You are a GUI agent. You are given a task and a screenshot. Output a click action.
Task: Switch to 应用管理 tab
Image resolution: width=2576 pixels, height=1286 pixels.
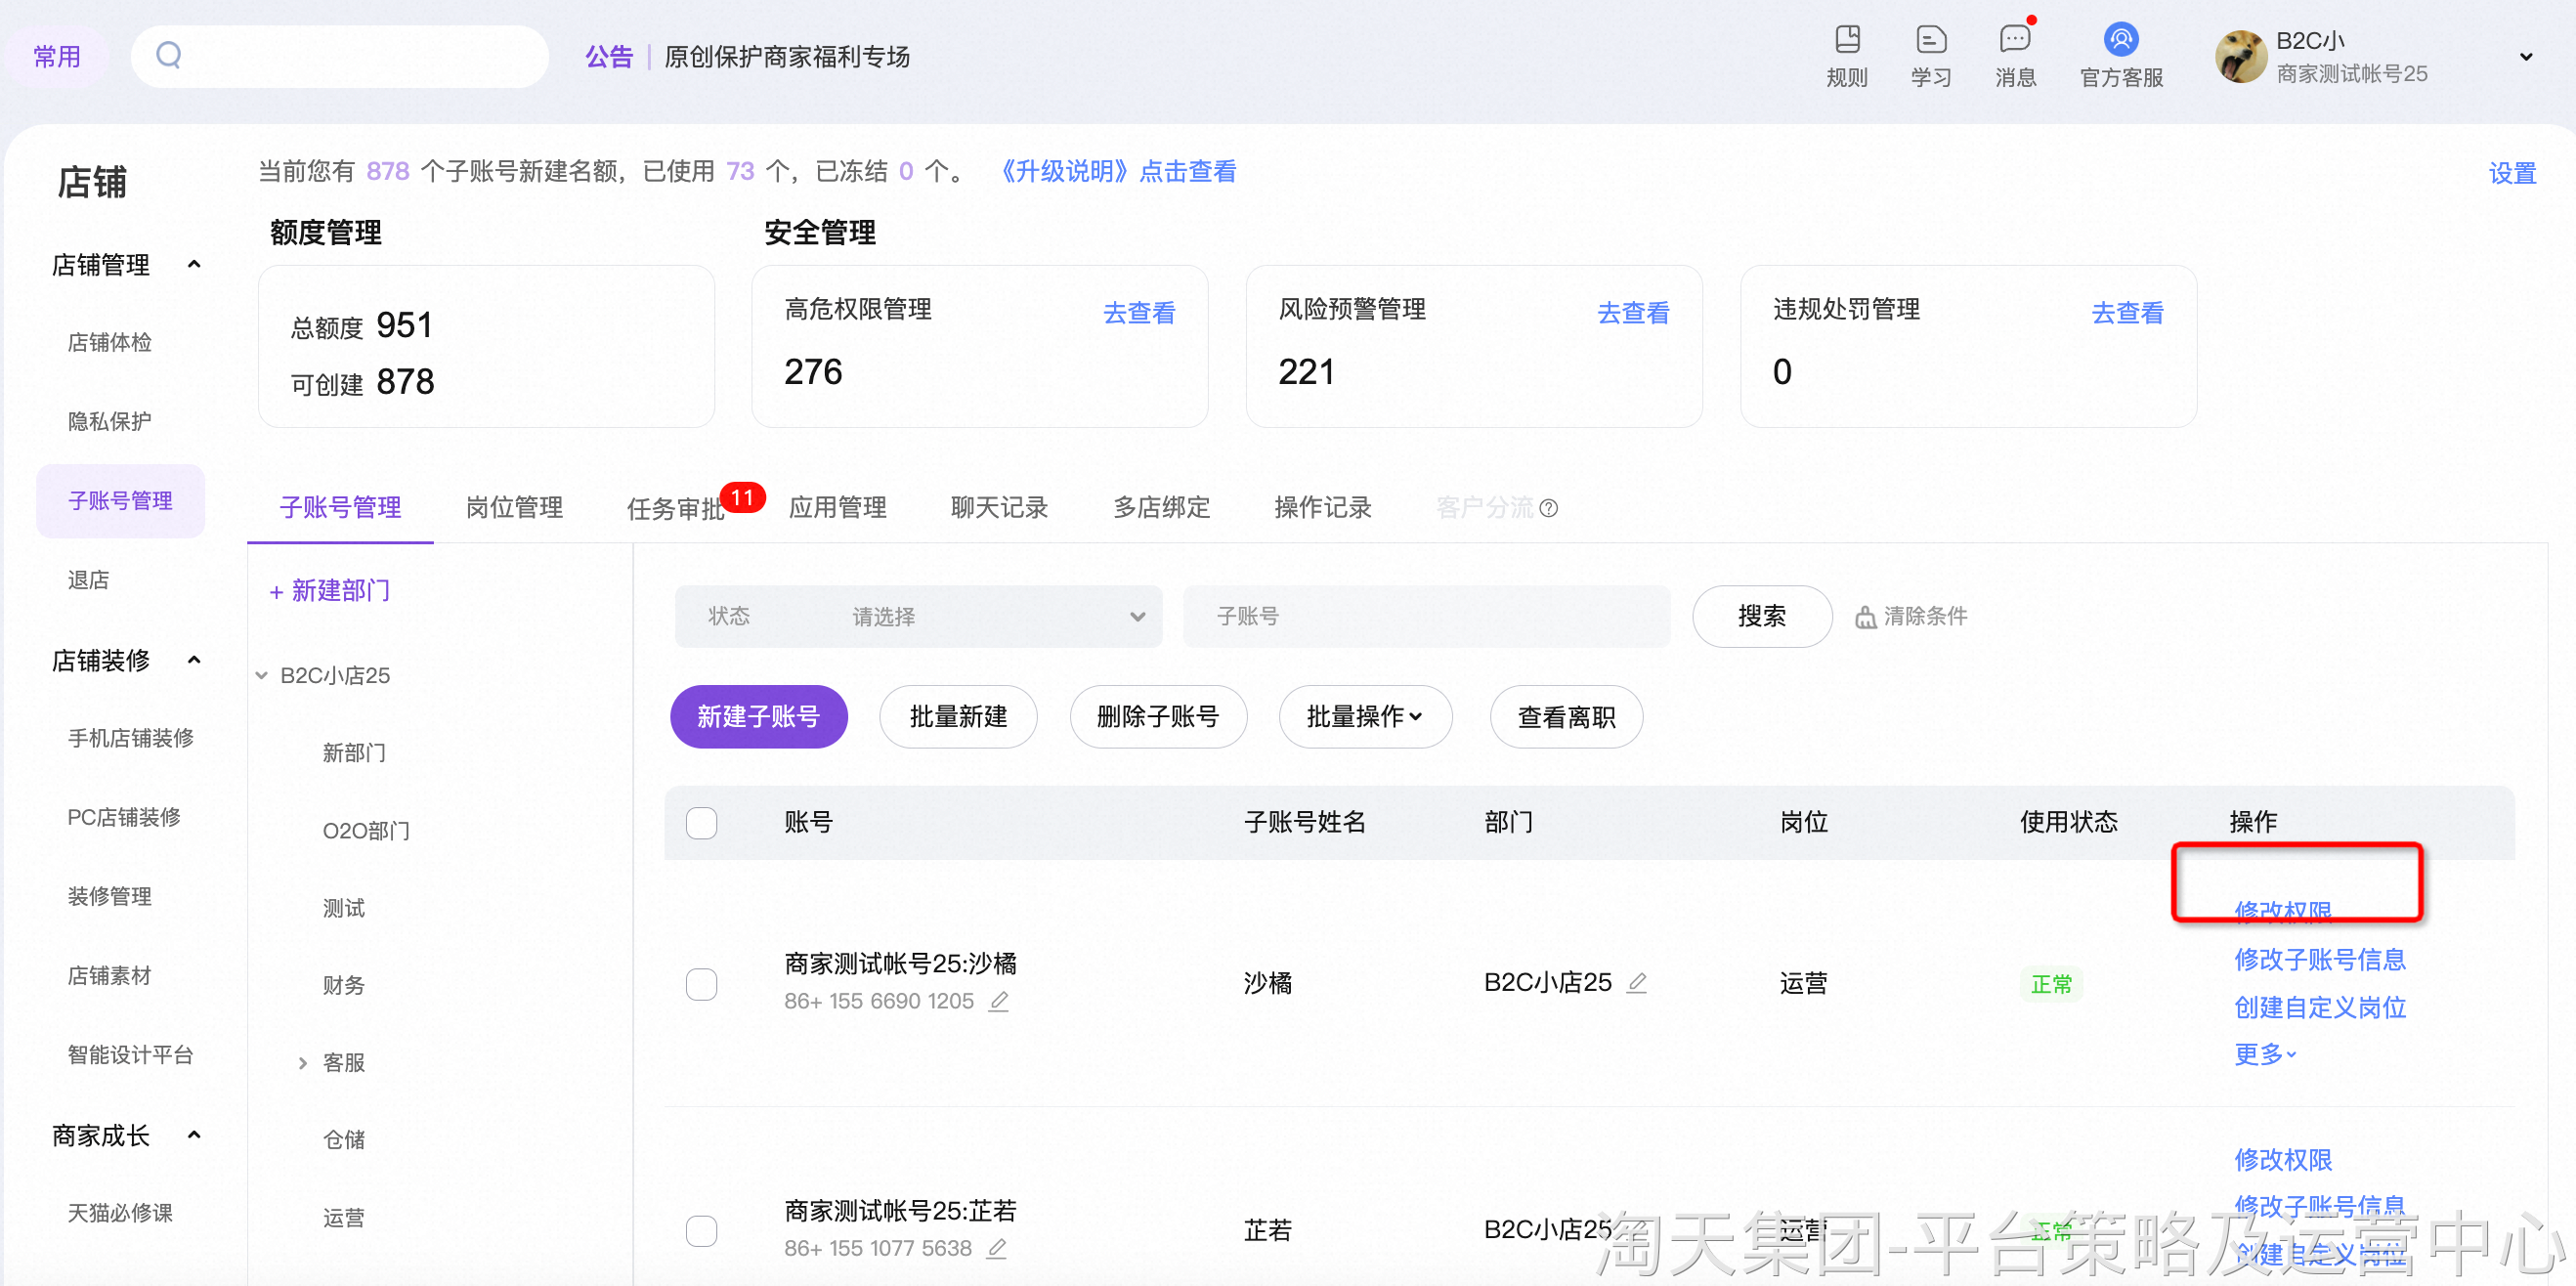(x=837, y=507)
